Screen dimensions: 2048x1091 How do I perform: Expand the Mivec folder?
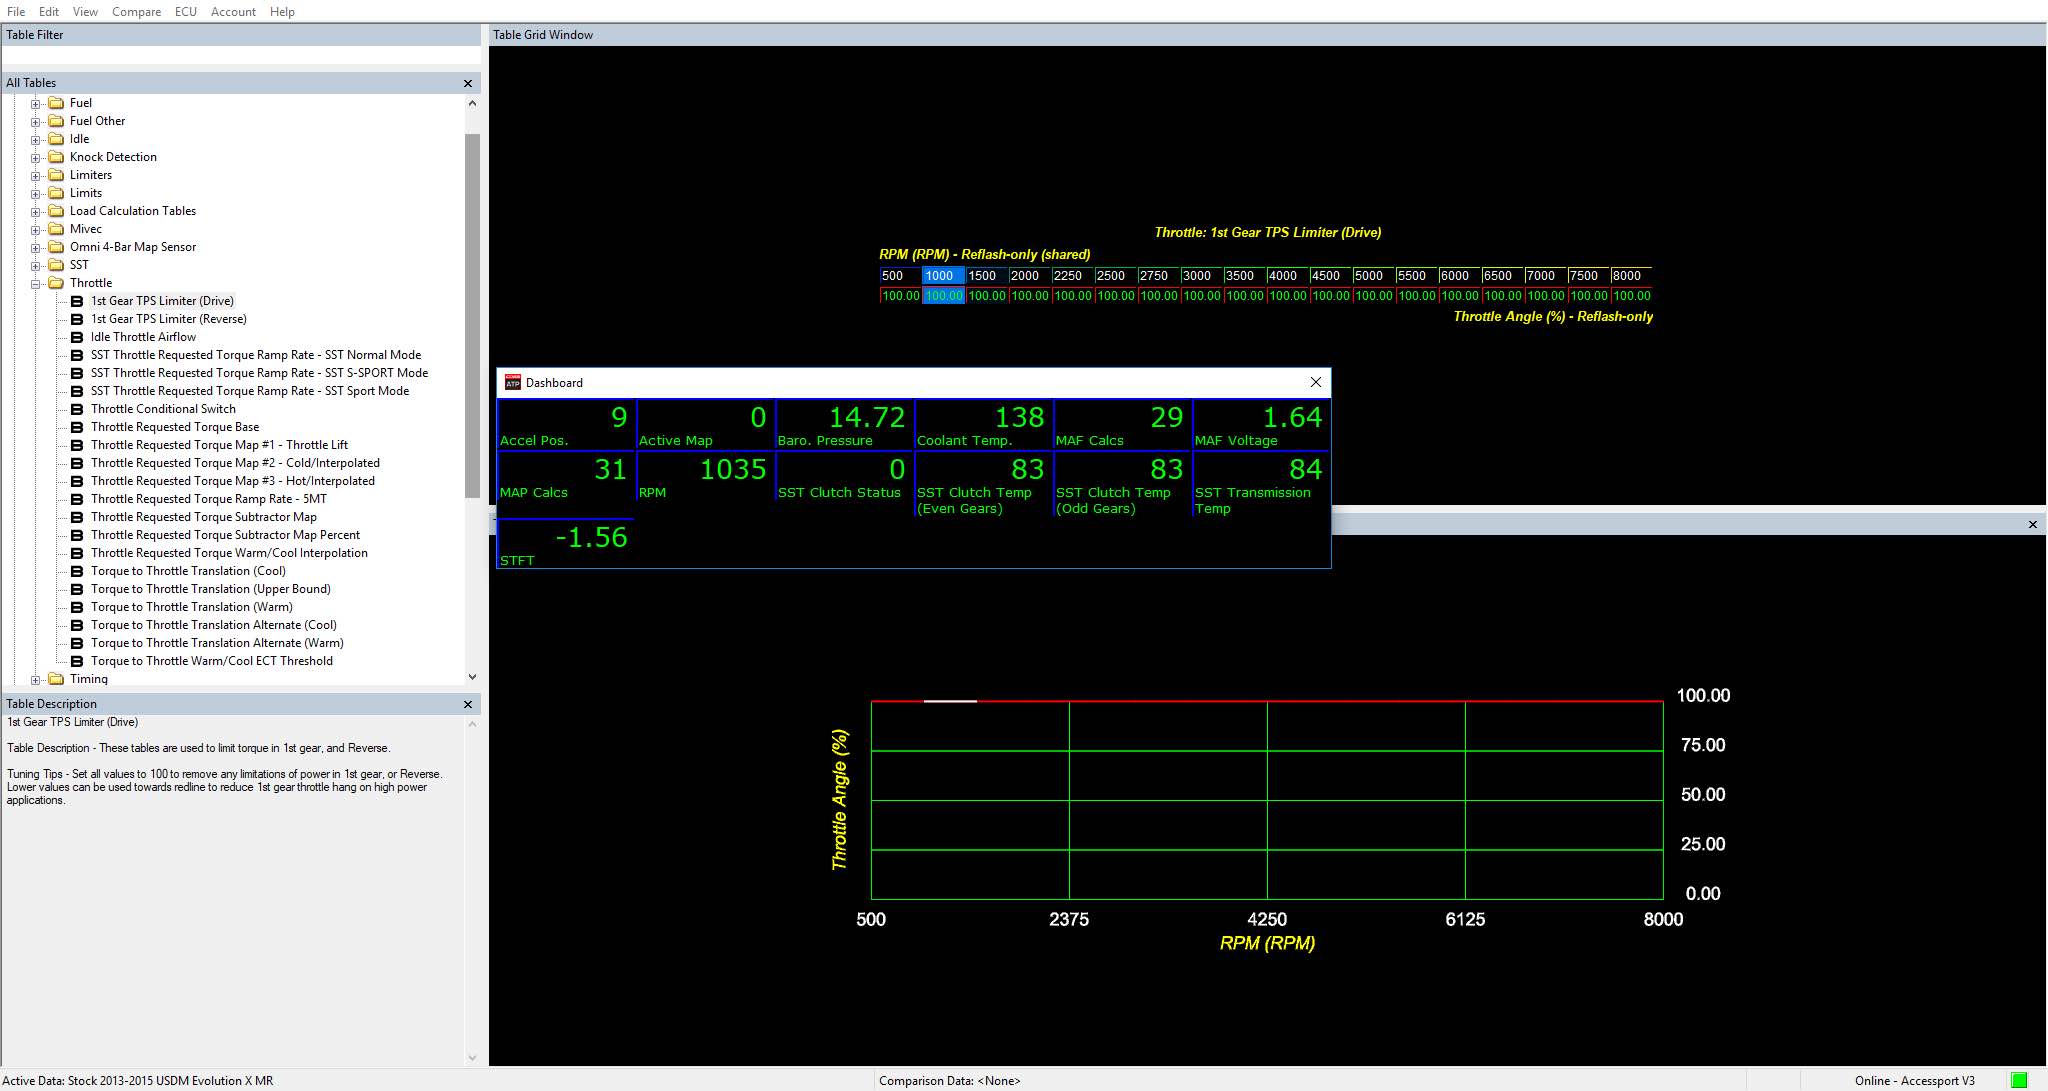(36, 230)
